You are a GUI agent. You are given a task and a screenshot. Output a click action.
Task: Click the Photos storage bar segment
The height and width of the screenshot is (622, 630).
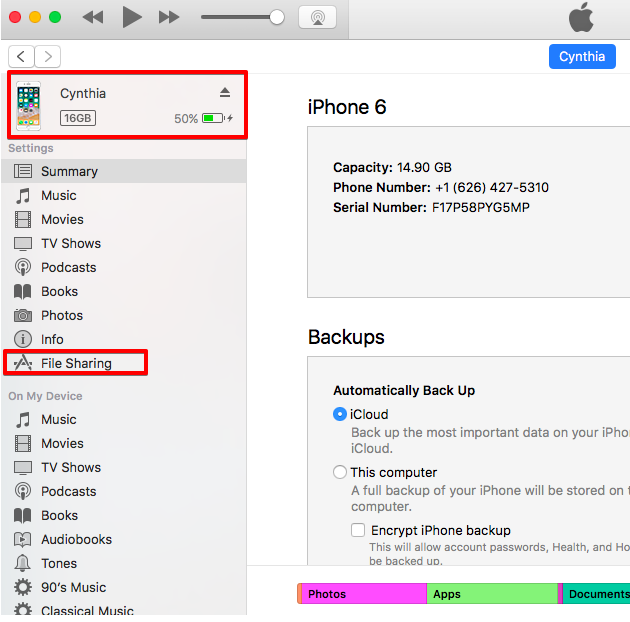tap(364, 594)
